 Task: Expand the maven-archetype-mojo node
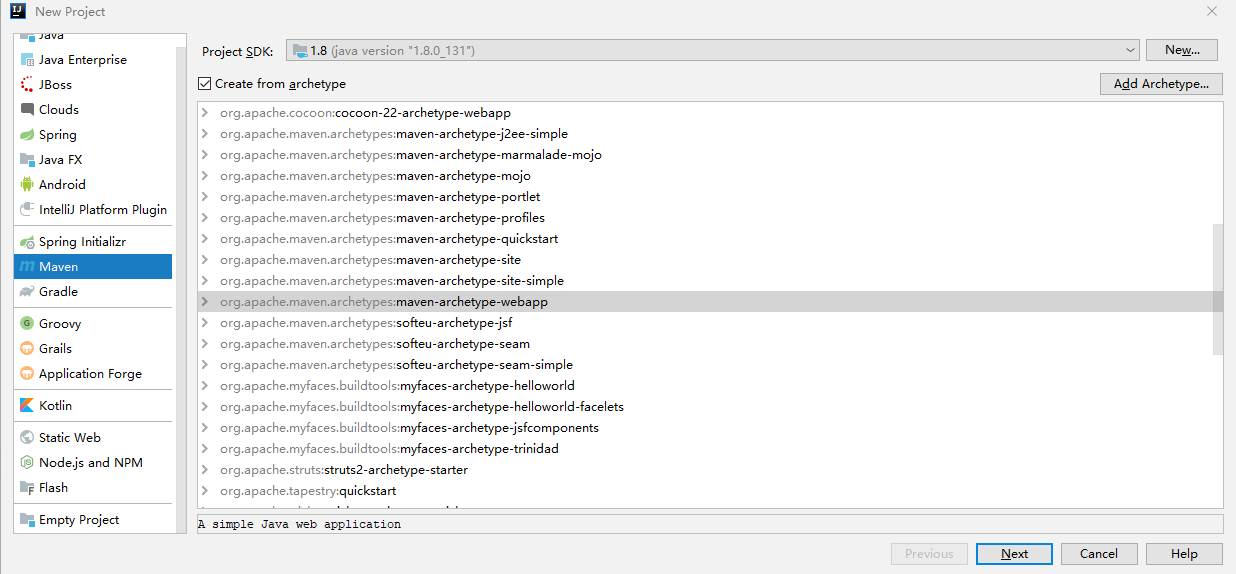click(x=205, y=176)
